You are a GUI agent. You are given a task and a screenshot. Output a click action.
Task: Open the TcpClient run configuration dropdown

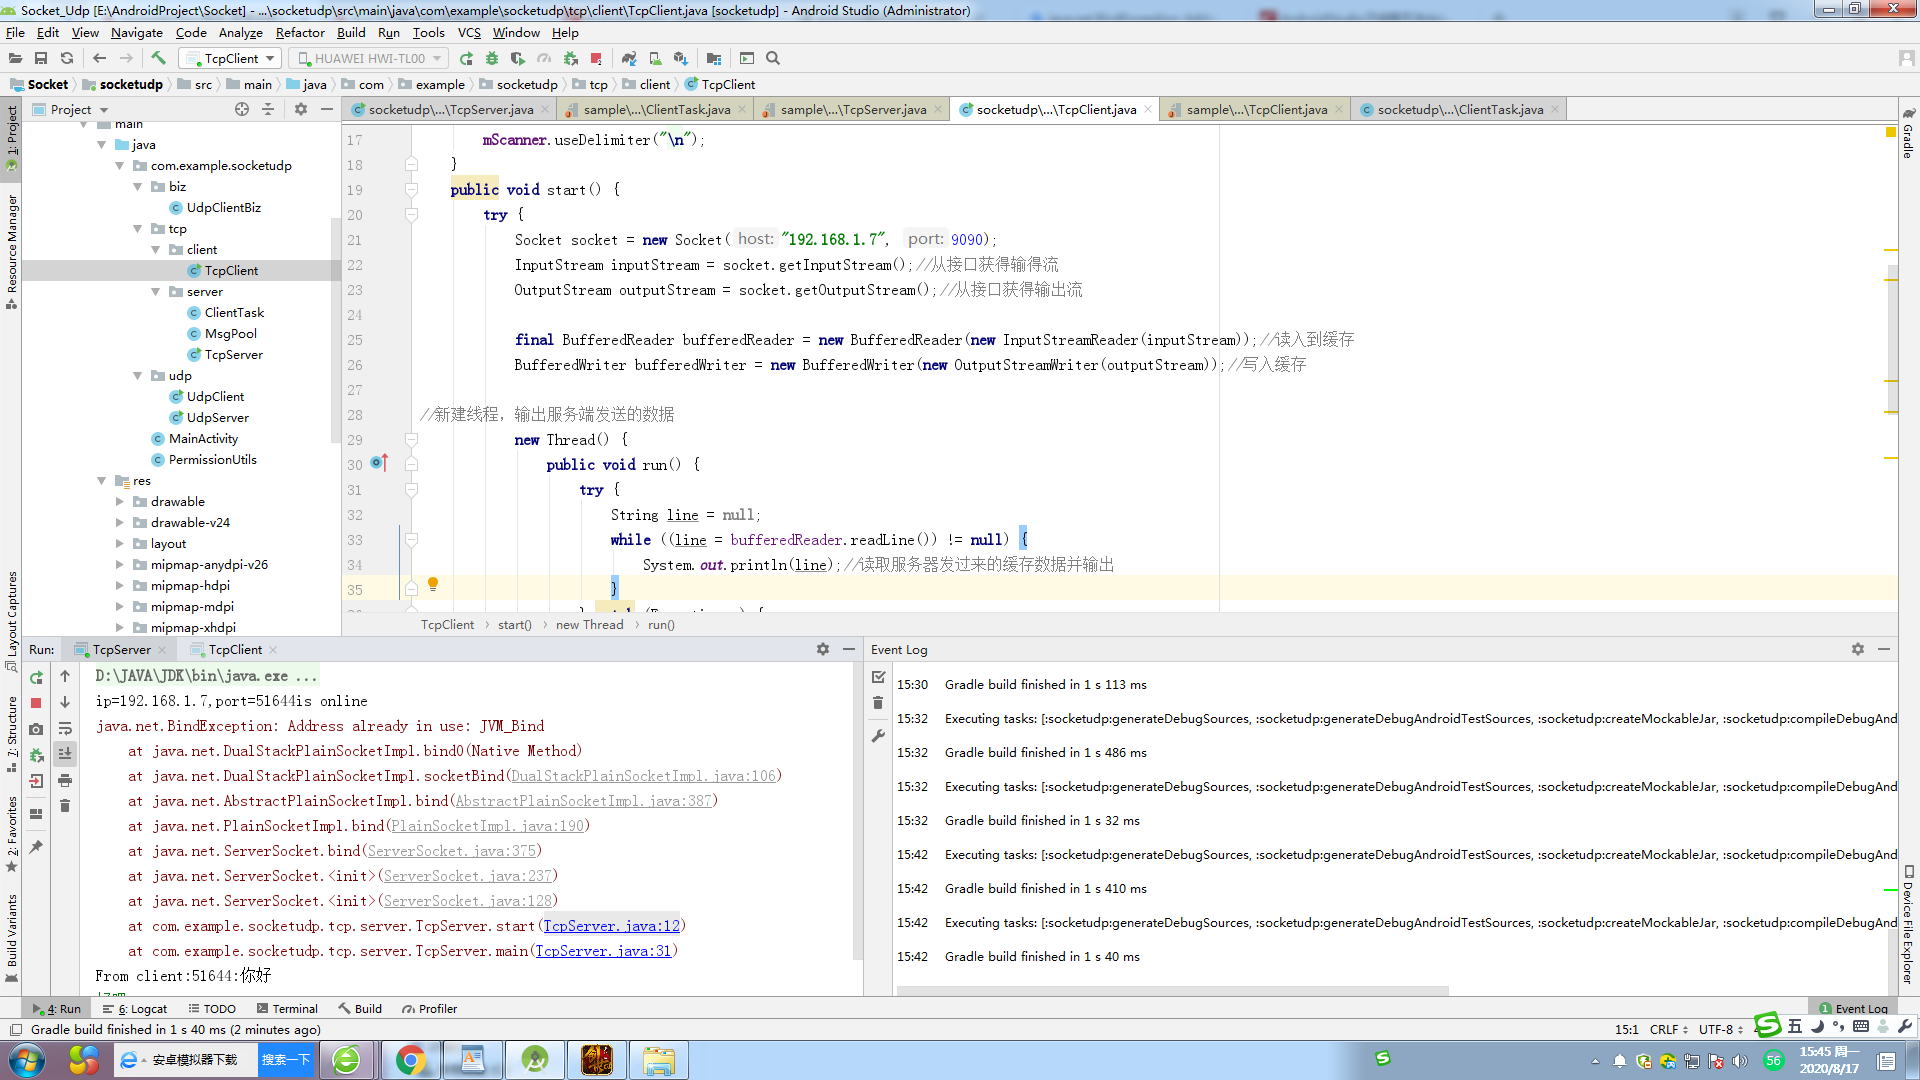point(231,58)
